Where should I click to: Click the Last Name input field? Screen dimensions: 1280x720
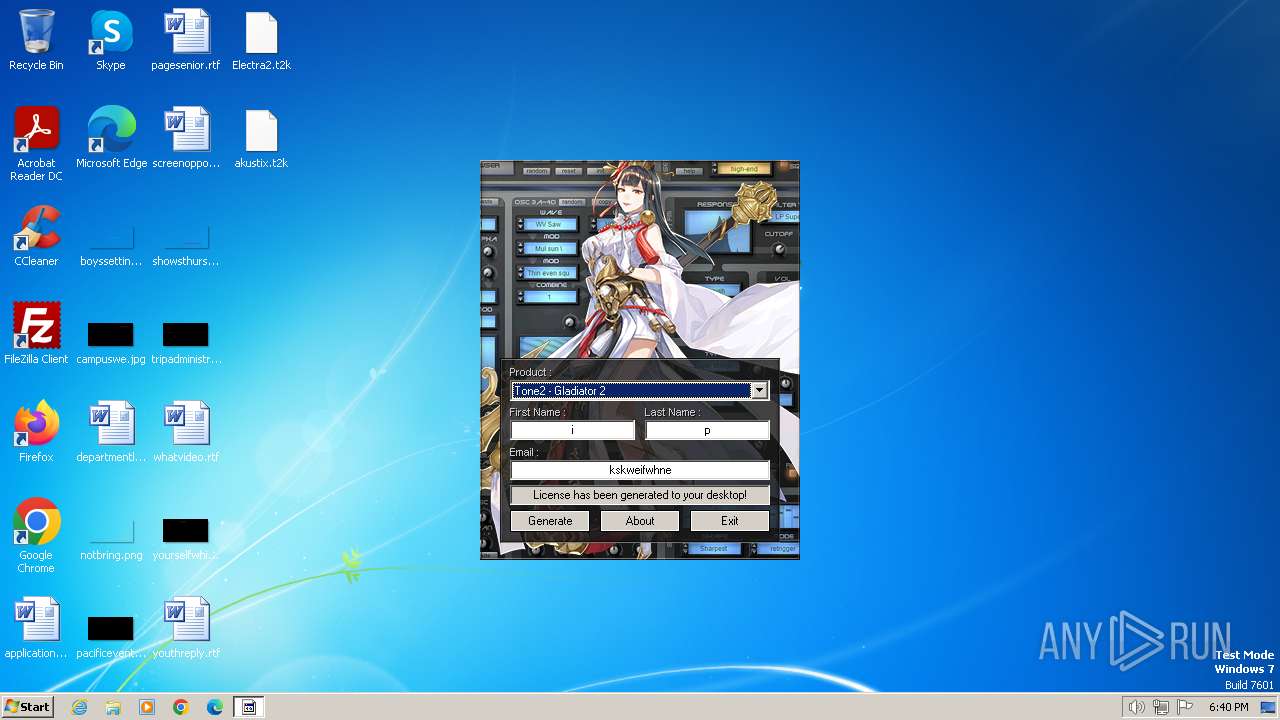707,430
